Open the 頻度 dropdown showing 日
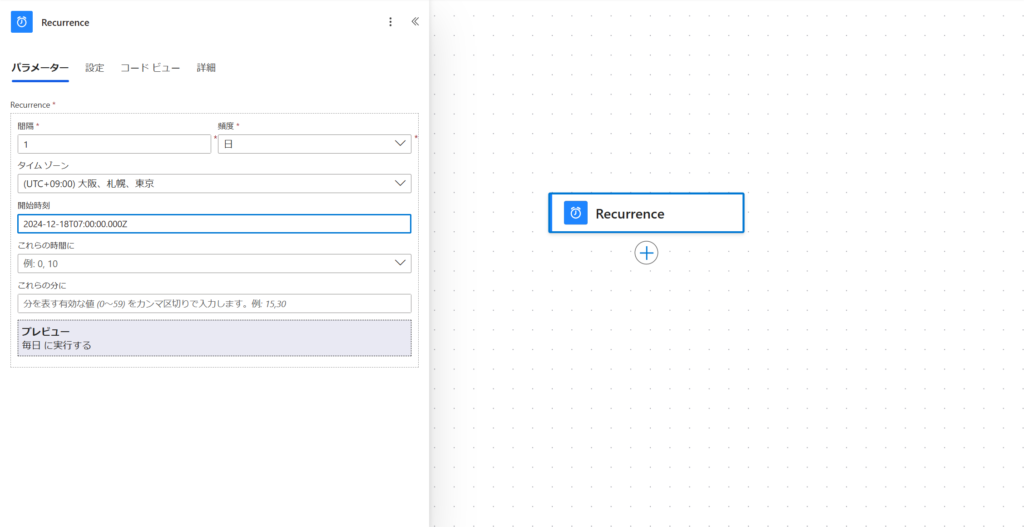 click(x=314, y=144)
